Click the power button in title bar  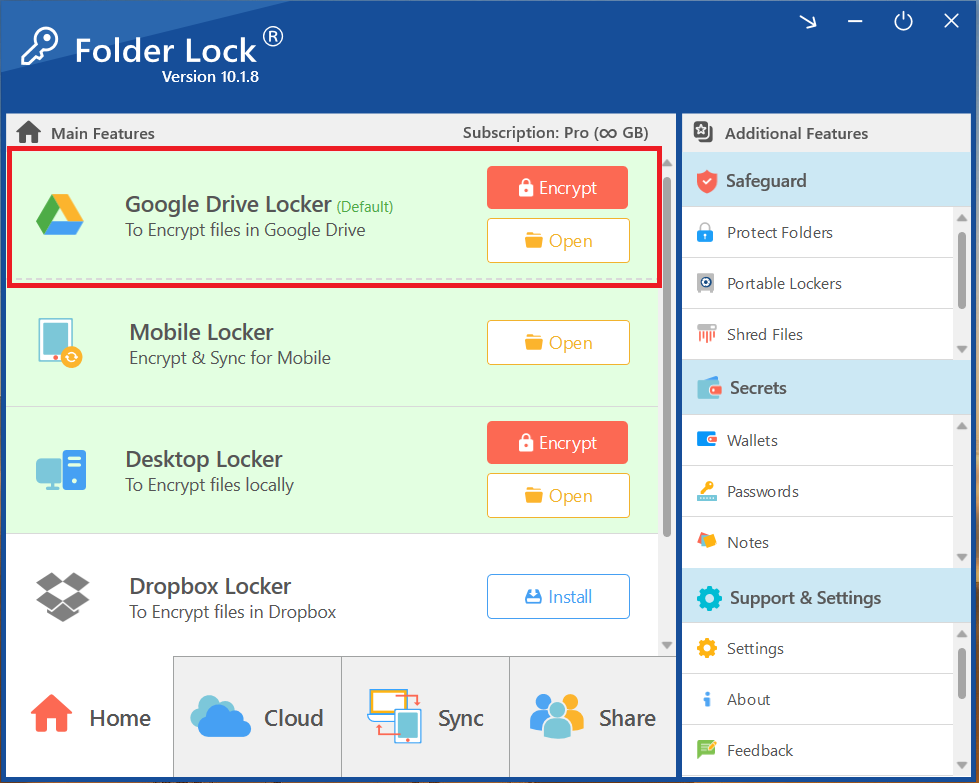tap(903, 22)
